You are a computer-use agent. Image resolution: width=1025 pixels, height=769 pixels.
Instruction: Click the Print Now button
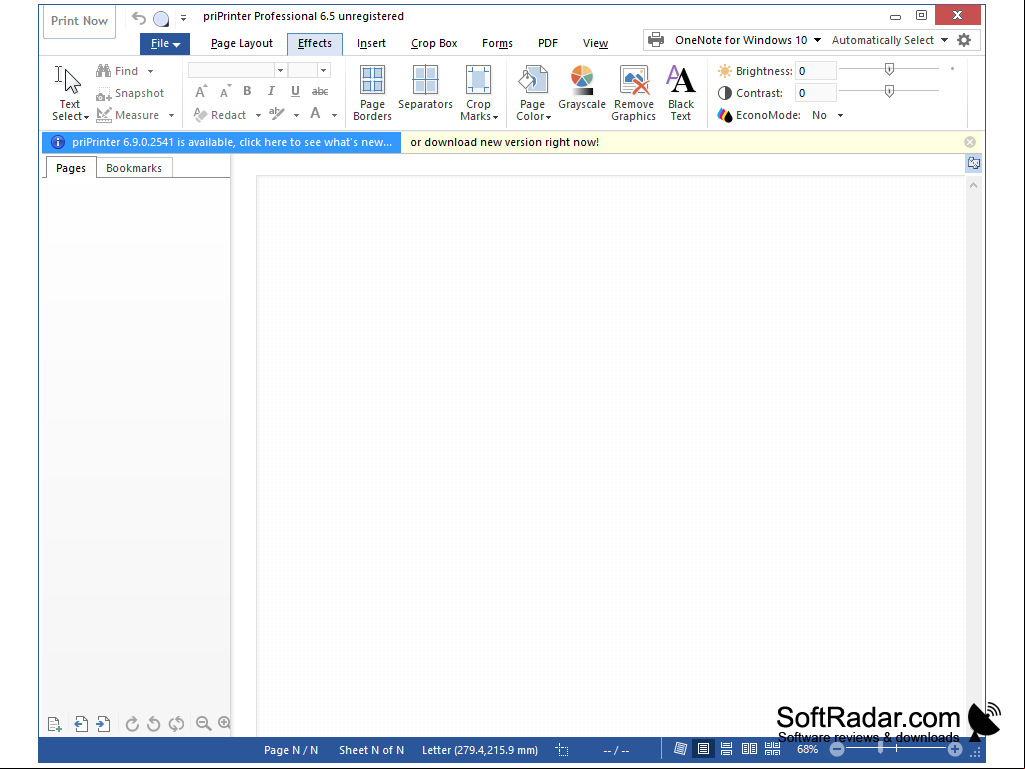[80, 21]
